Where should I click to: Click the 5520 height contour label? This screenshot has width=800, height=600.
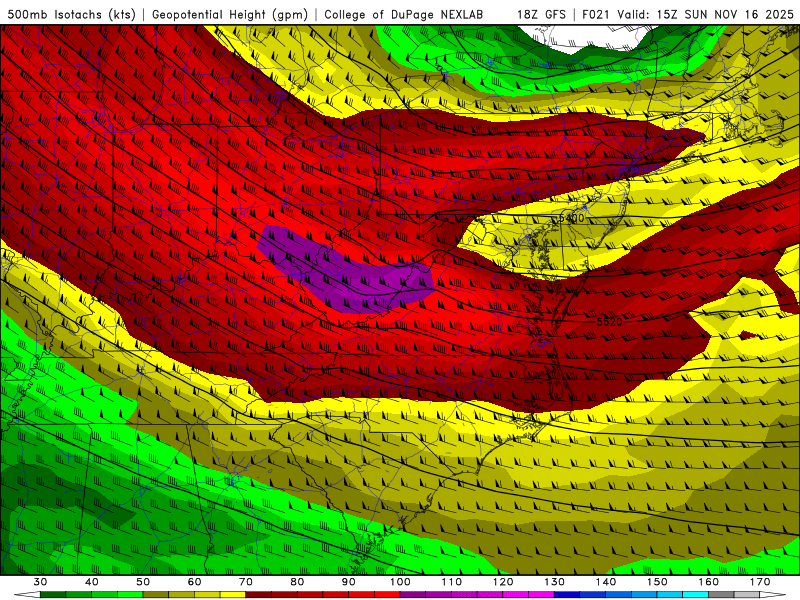pyautogui.click(x=610, y=322)
